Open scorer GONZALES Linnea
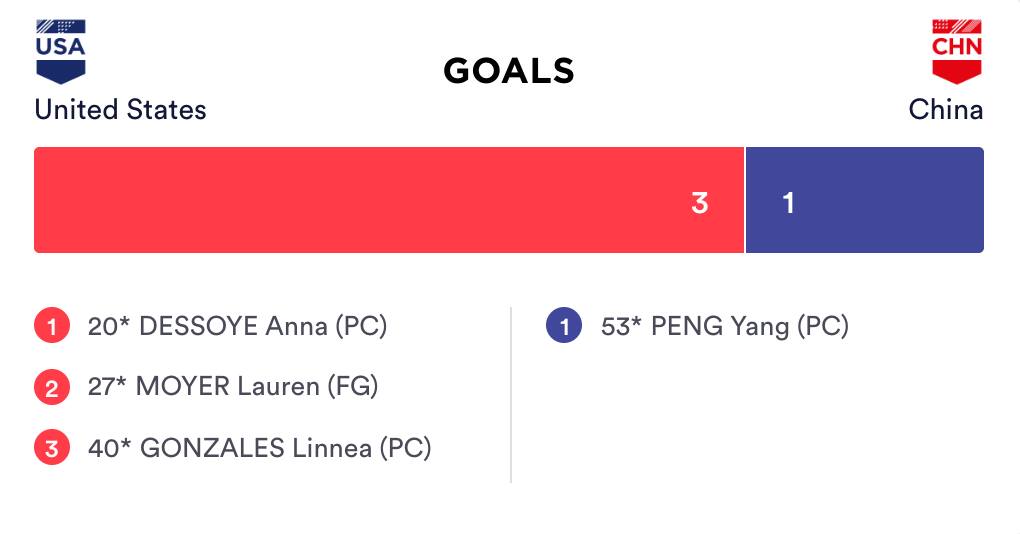 [255, 447]
